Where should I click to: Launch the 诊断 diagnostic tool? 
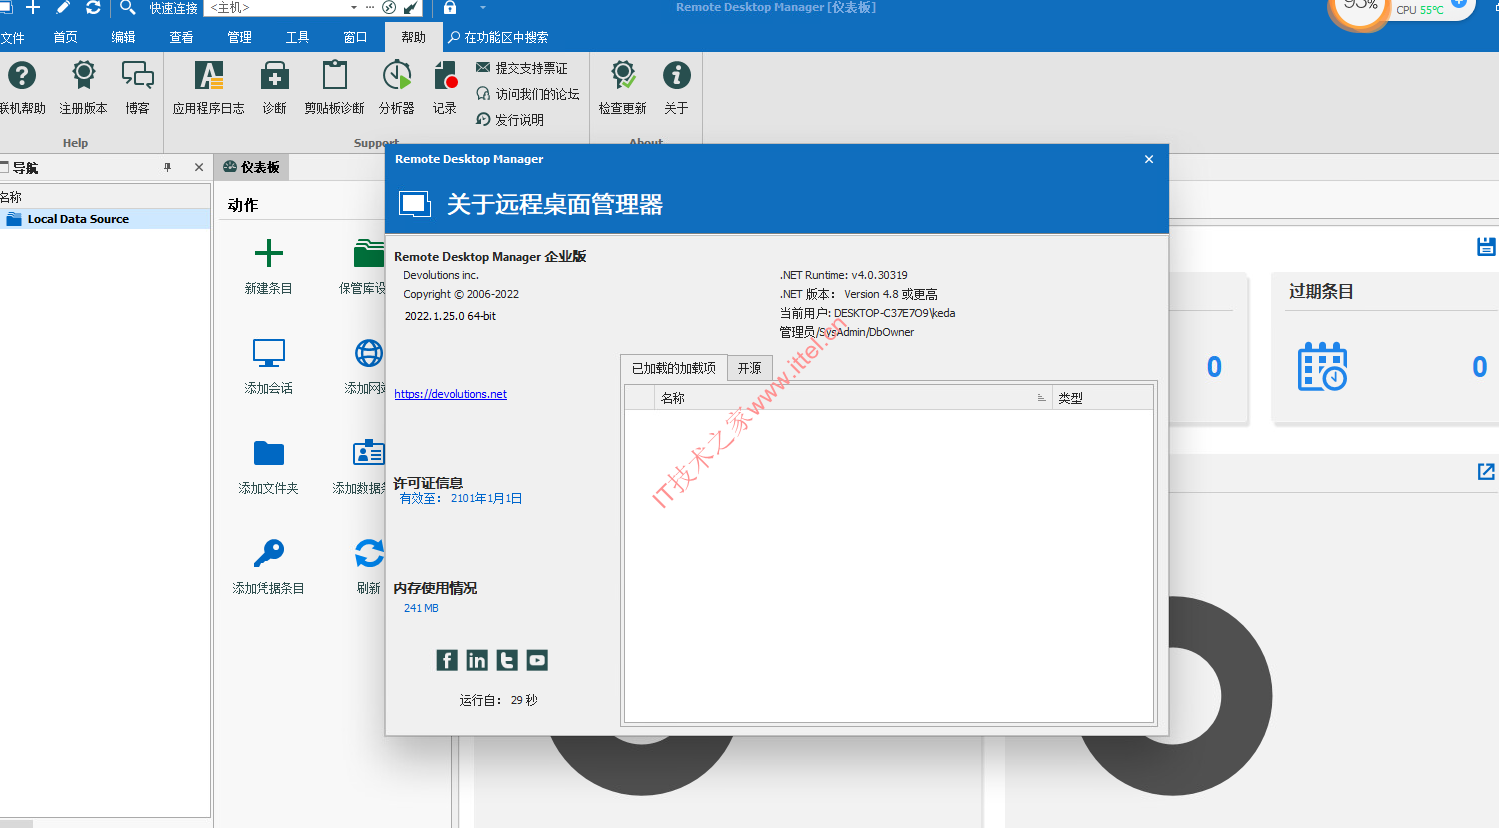click(x=274, y=75)
